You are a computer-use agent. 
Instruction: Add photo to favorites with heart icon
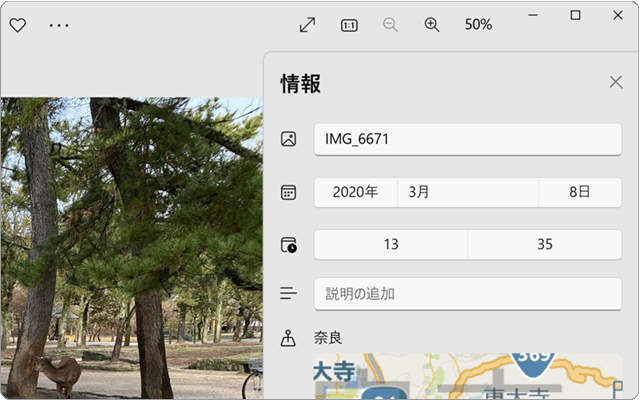point(18,25)
